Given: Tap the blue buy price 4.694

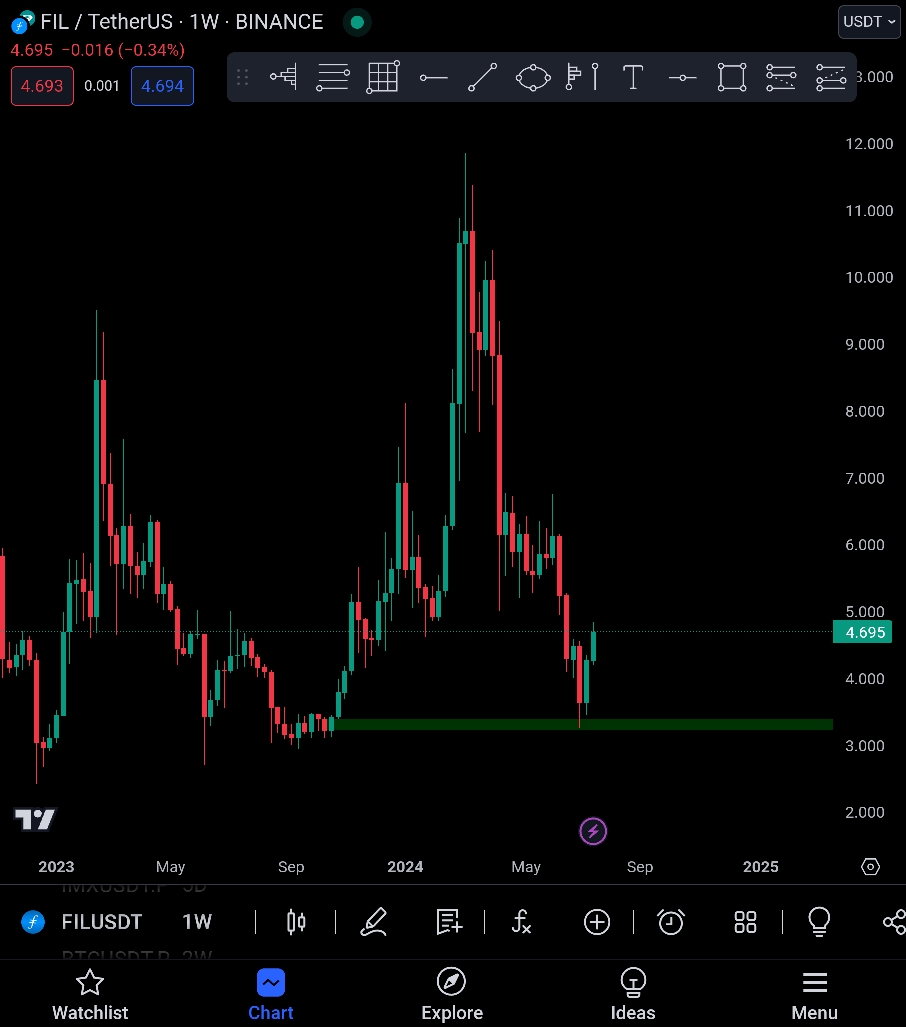Looking at the screenshot, I should click(x=162, y=86).
